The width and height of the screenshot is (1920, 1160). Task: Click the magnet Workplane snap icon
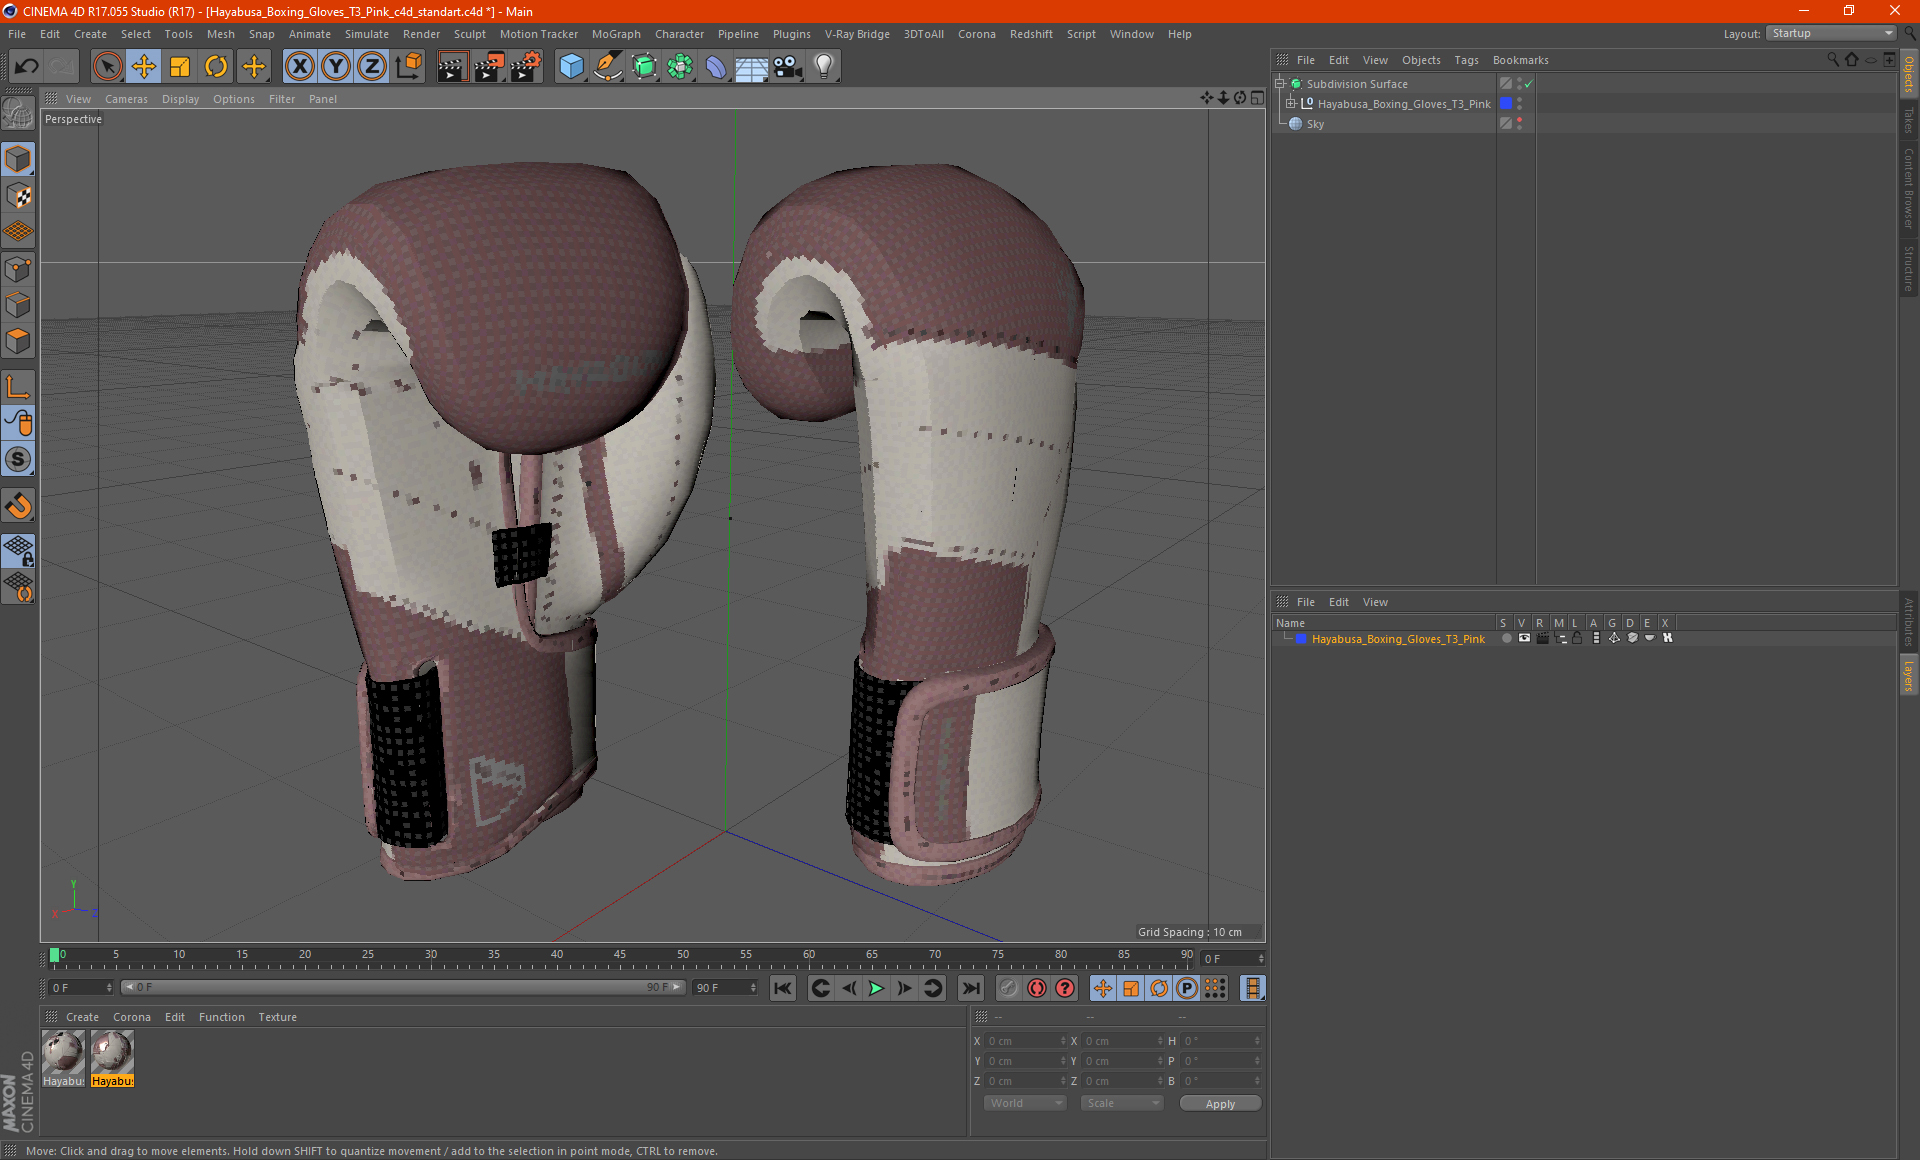(18, 506)
